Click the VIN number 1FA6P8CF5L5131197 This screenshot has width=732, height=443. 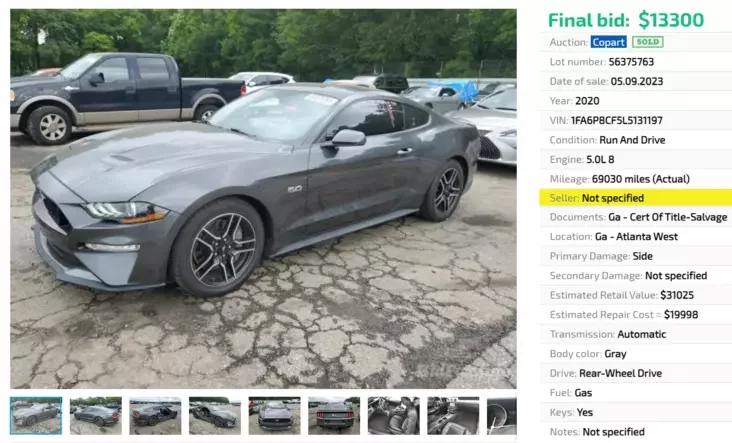coord(616,120)
